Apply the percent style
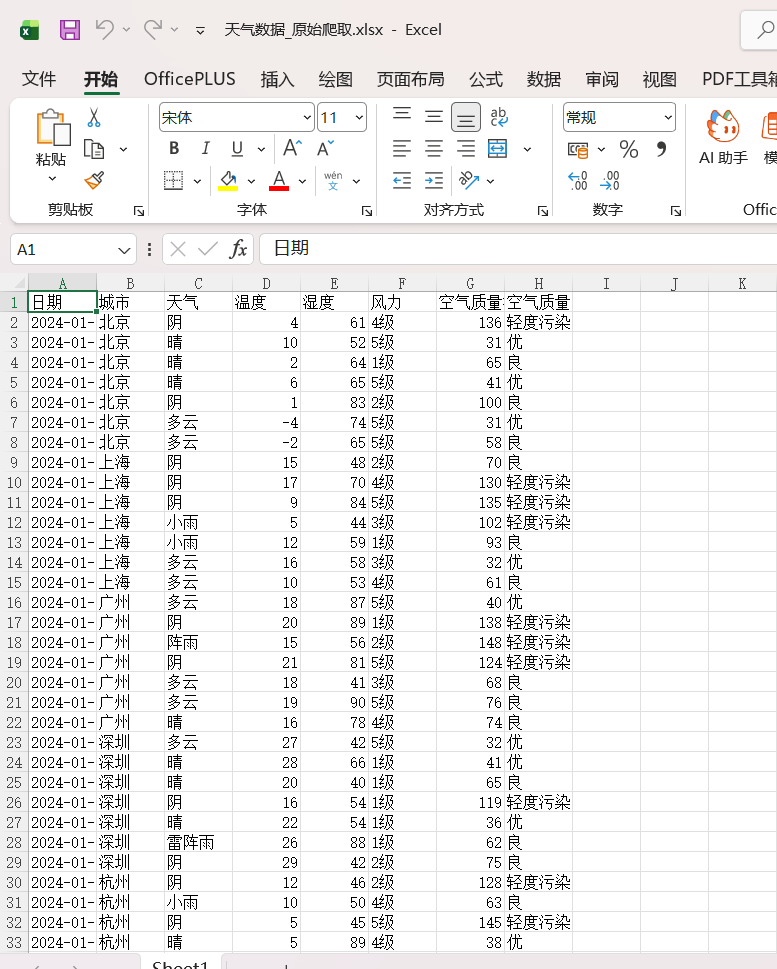The image size is (777, 969). click(629, 149)
